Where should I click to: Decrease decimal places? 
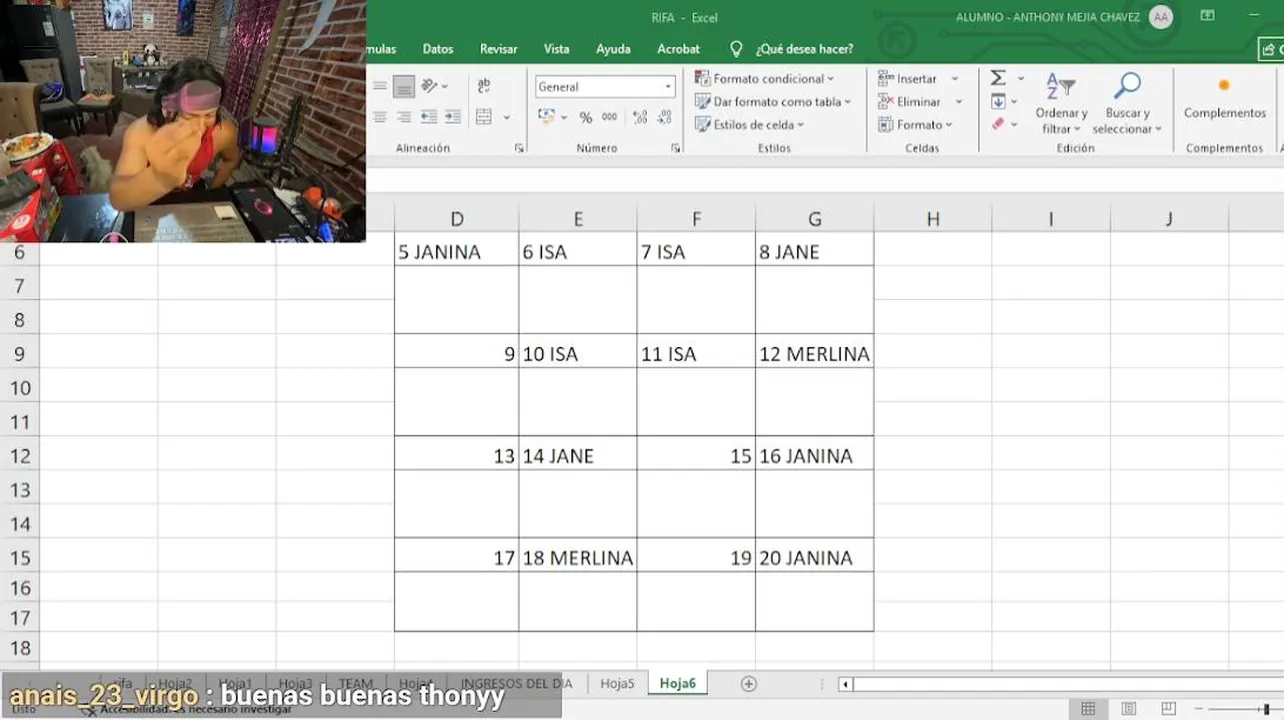pos(664,117)
